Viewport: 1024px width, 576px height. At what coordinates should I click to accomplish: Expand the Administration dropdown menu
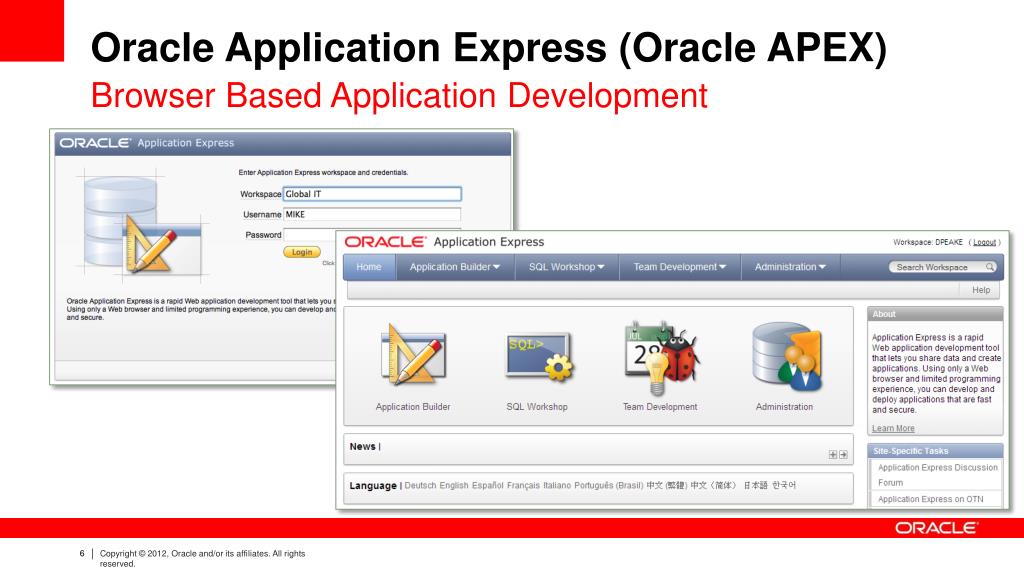tap(790, 267)
